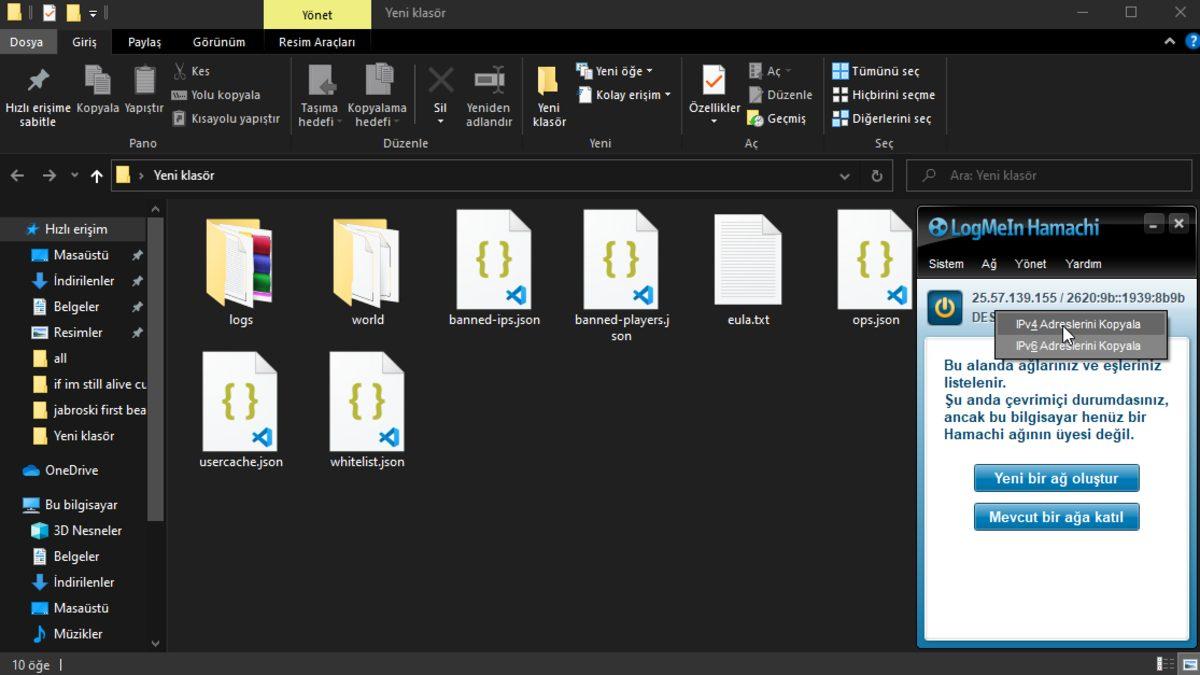Expand the address bar history dropdown
Image resolution: width=1200 pixels, height=675 pixels.
pyautogui.click(x=845, y=176)
